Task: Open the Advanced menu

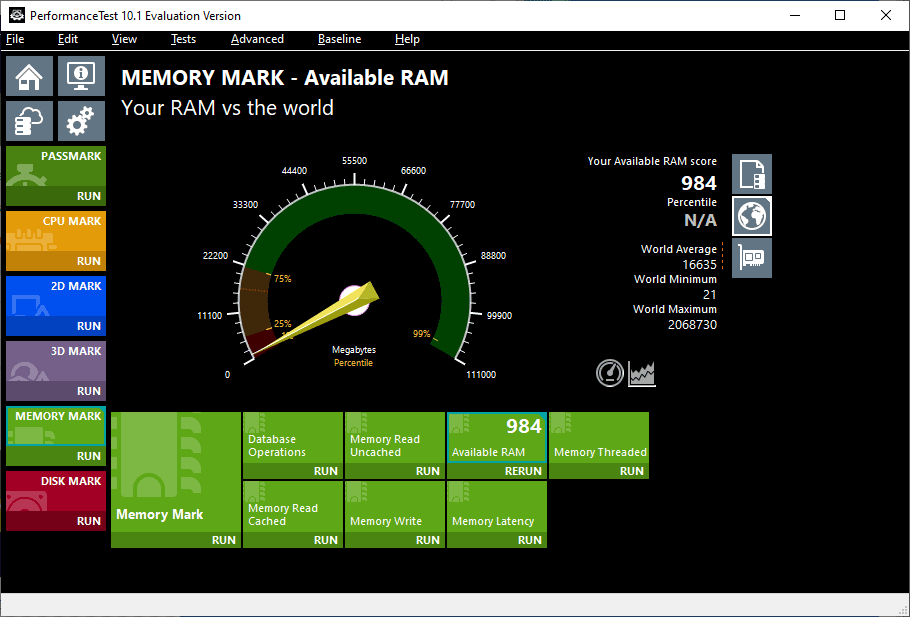Action: 257,39
